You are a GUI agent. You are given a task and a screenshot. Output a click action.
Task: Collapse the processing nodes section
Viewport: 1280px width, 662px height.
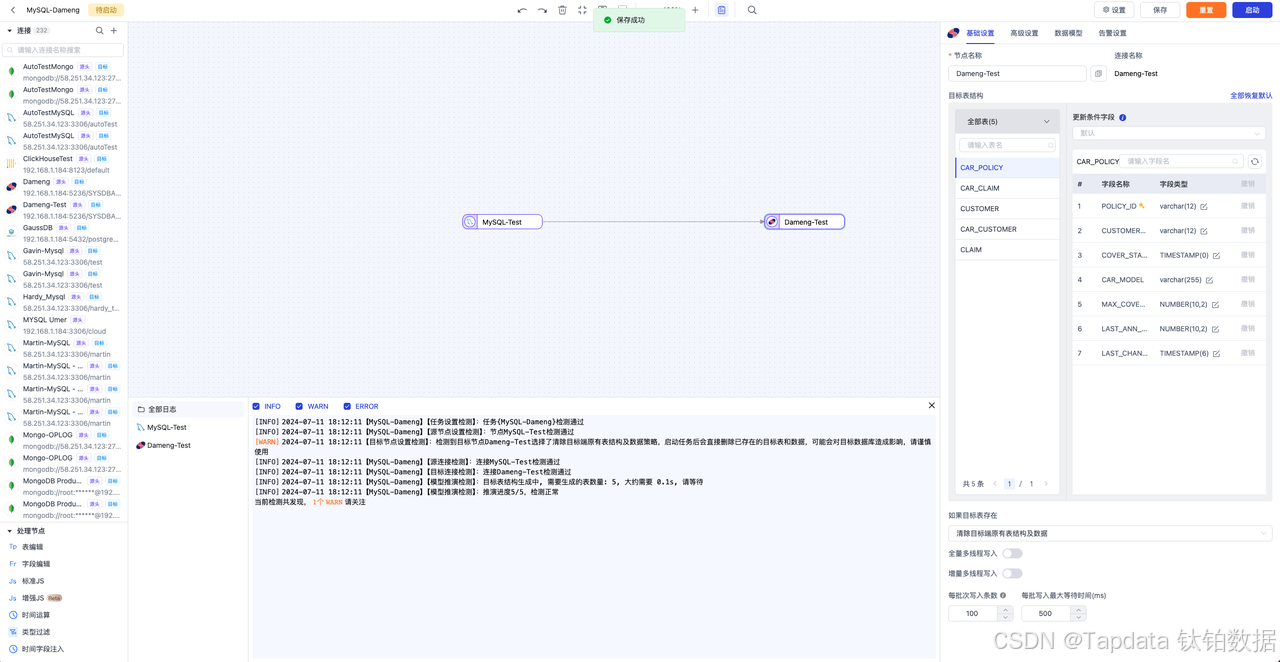click(10, 531)
